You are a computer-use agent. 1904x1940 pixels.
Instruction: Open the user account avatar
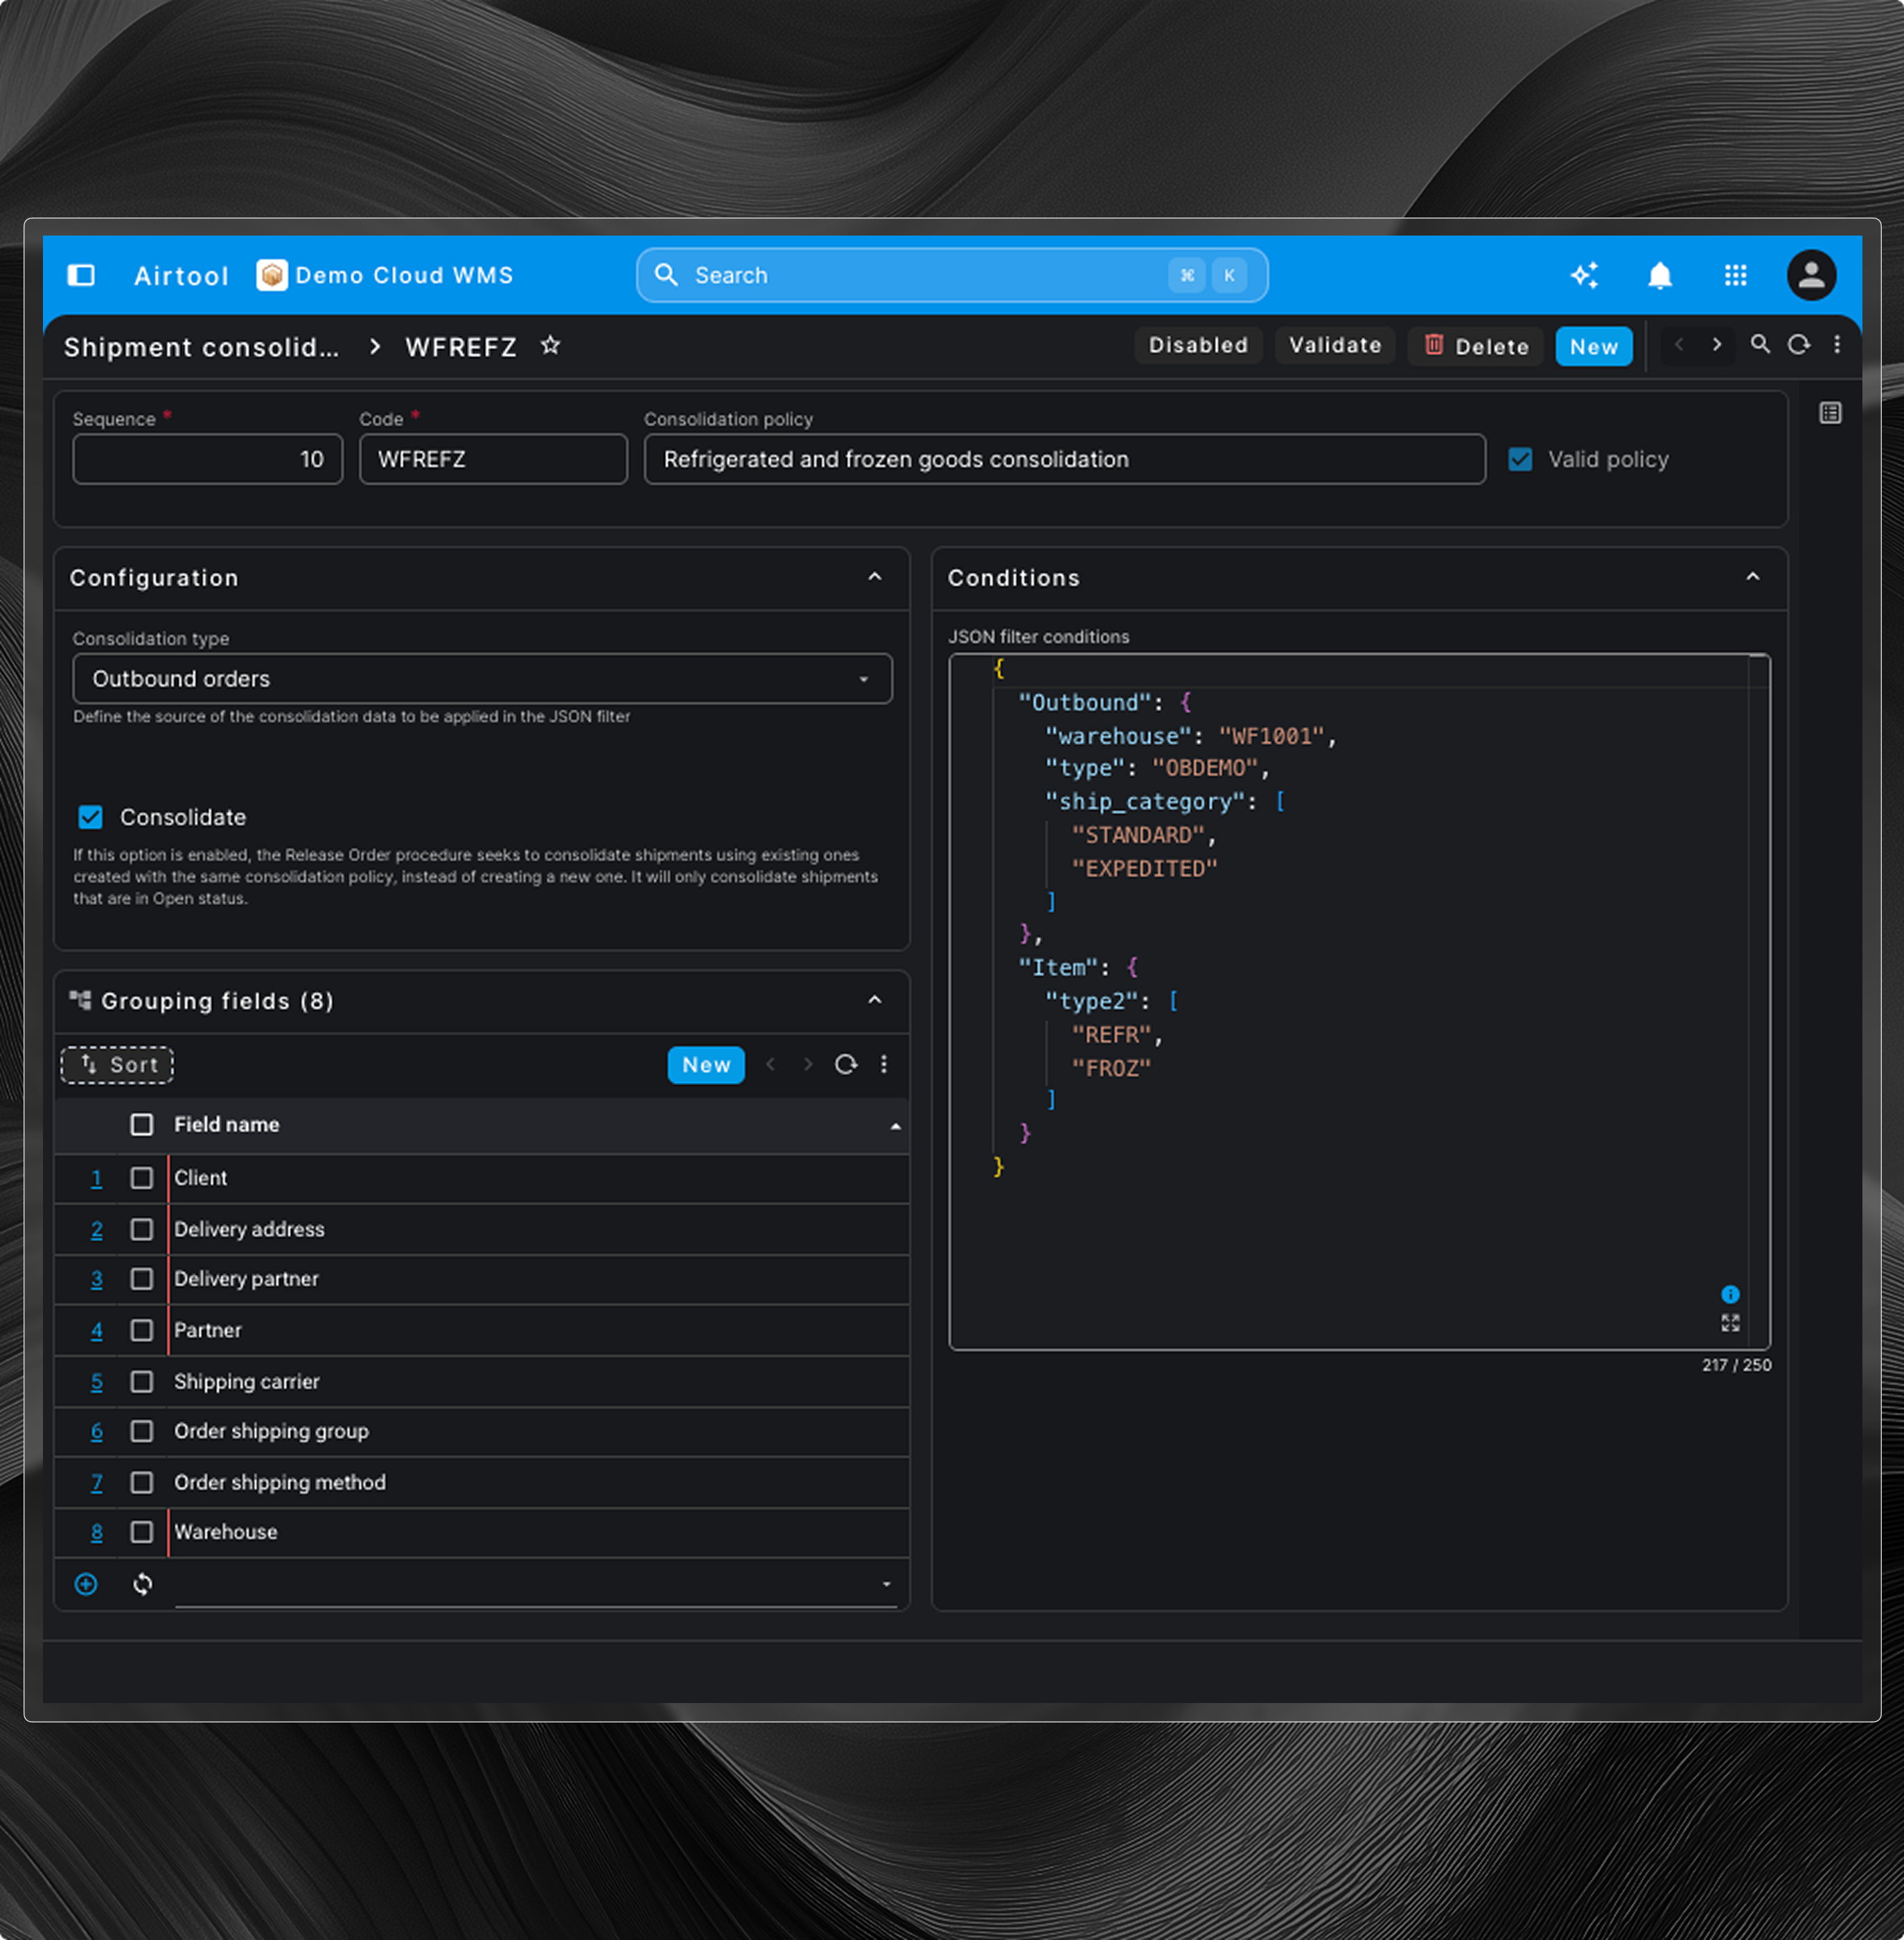1811,275
